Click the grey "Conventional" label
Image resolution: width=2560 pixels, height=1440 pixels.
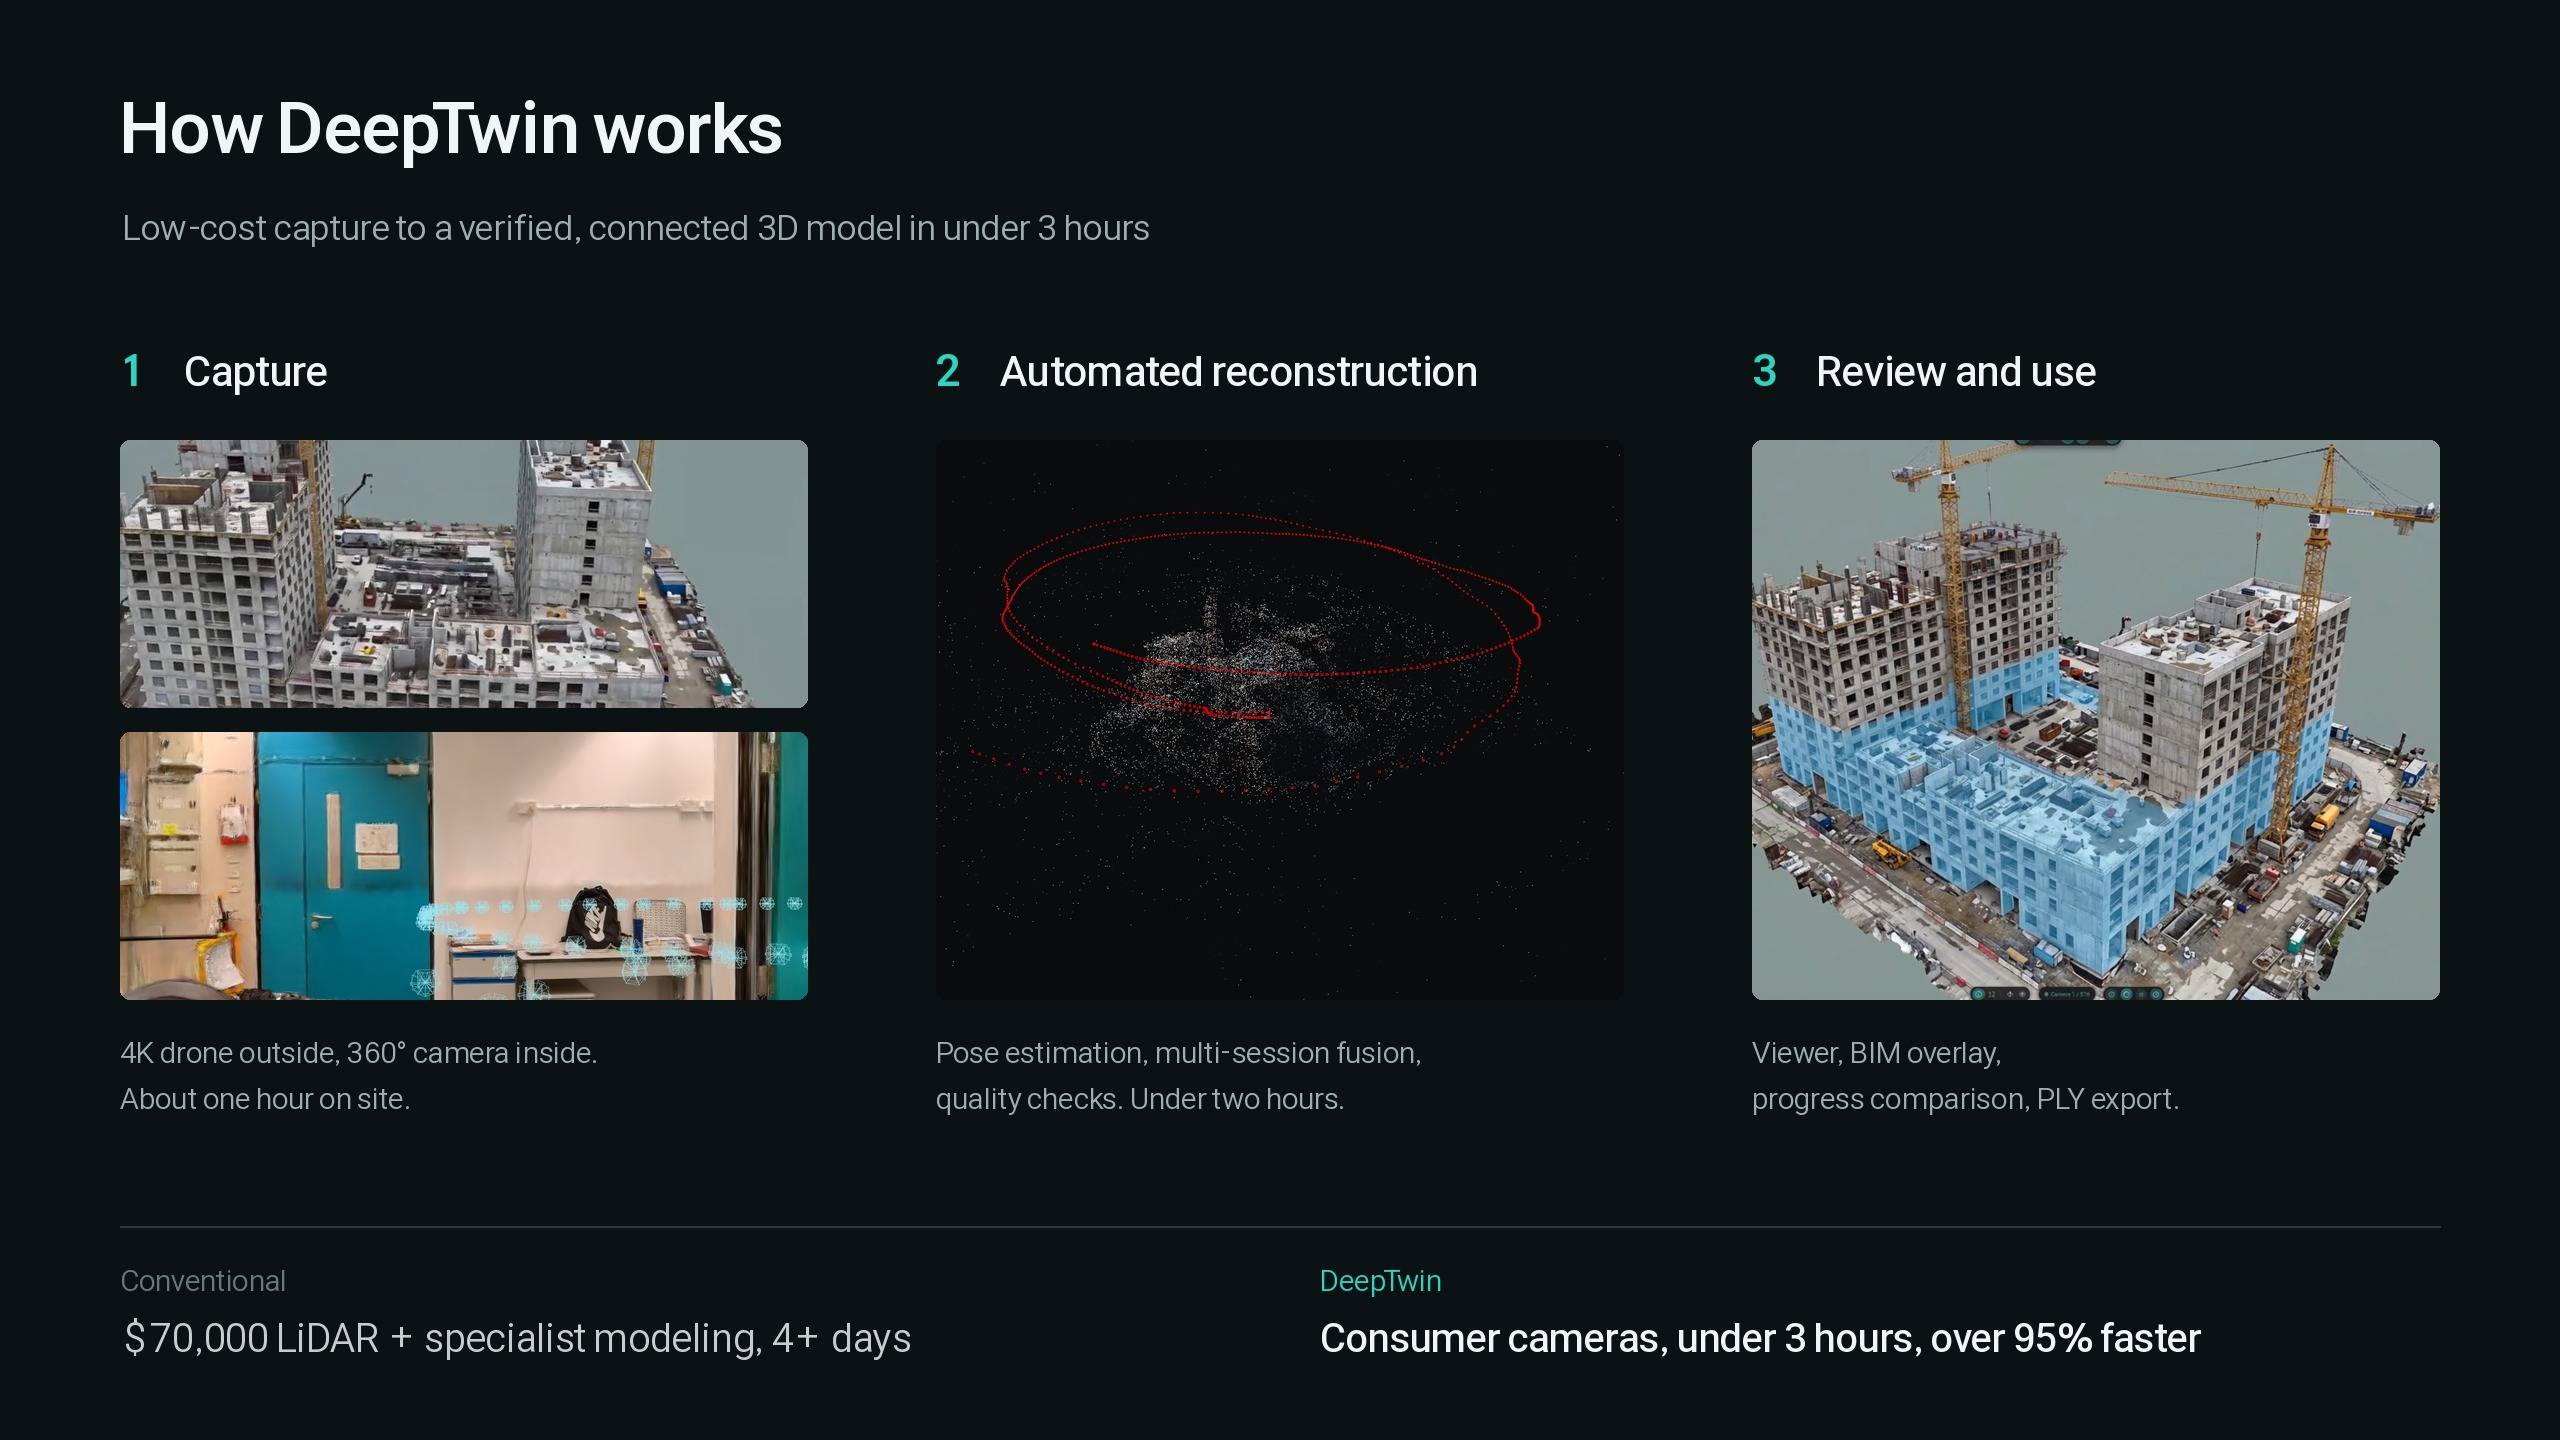(203, 1281)
